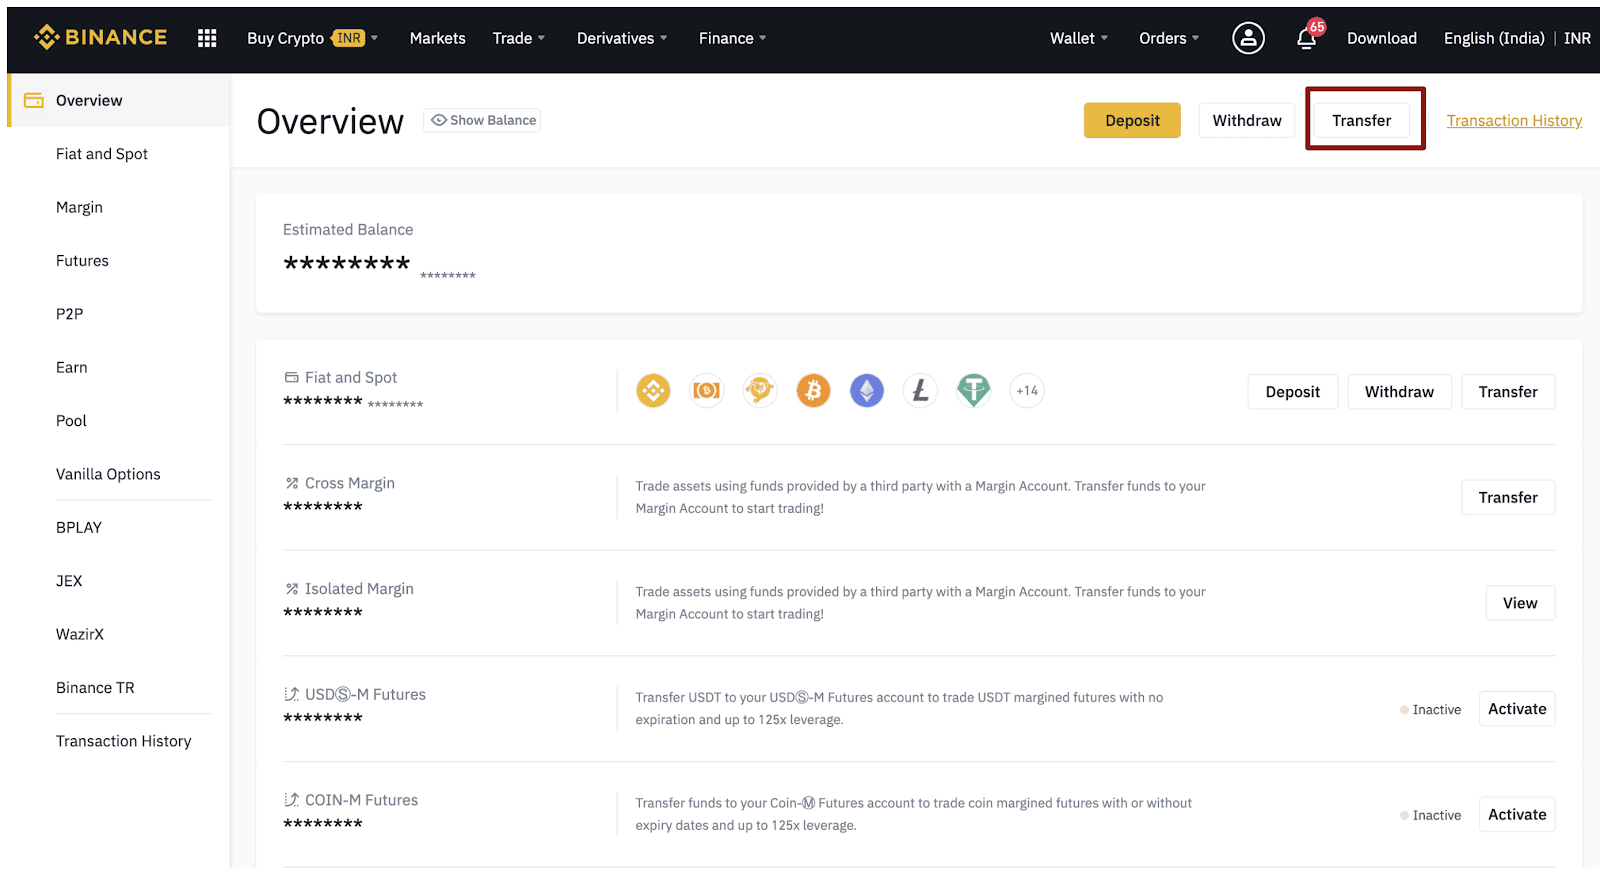Activate the USDⓈ-M Futures account

pyautogui.click(x=1517, y=709)
